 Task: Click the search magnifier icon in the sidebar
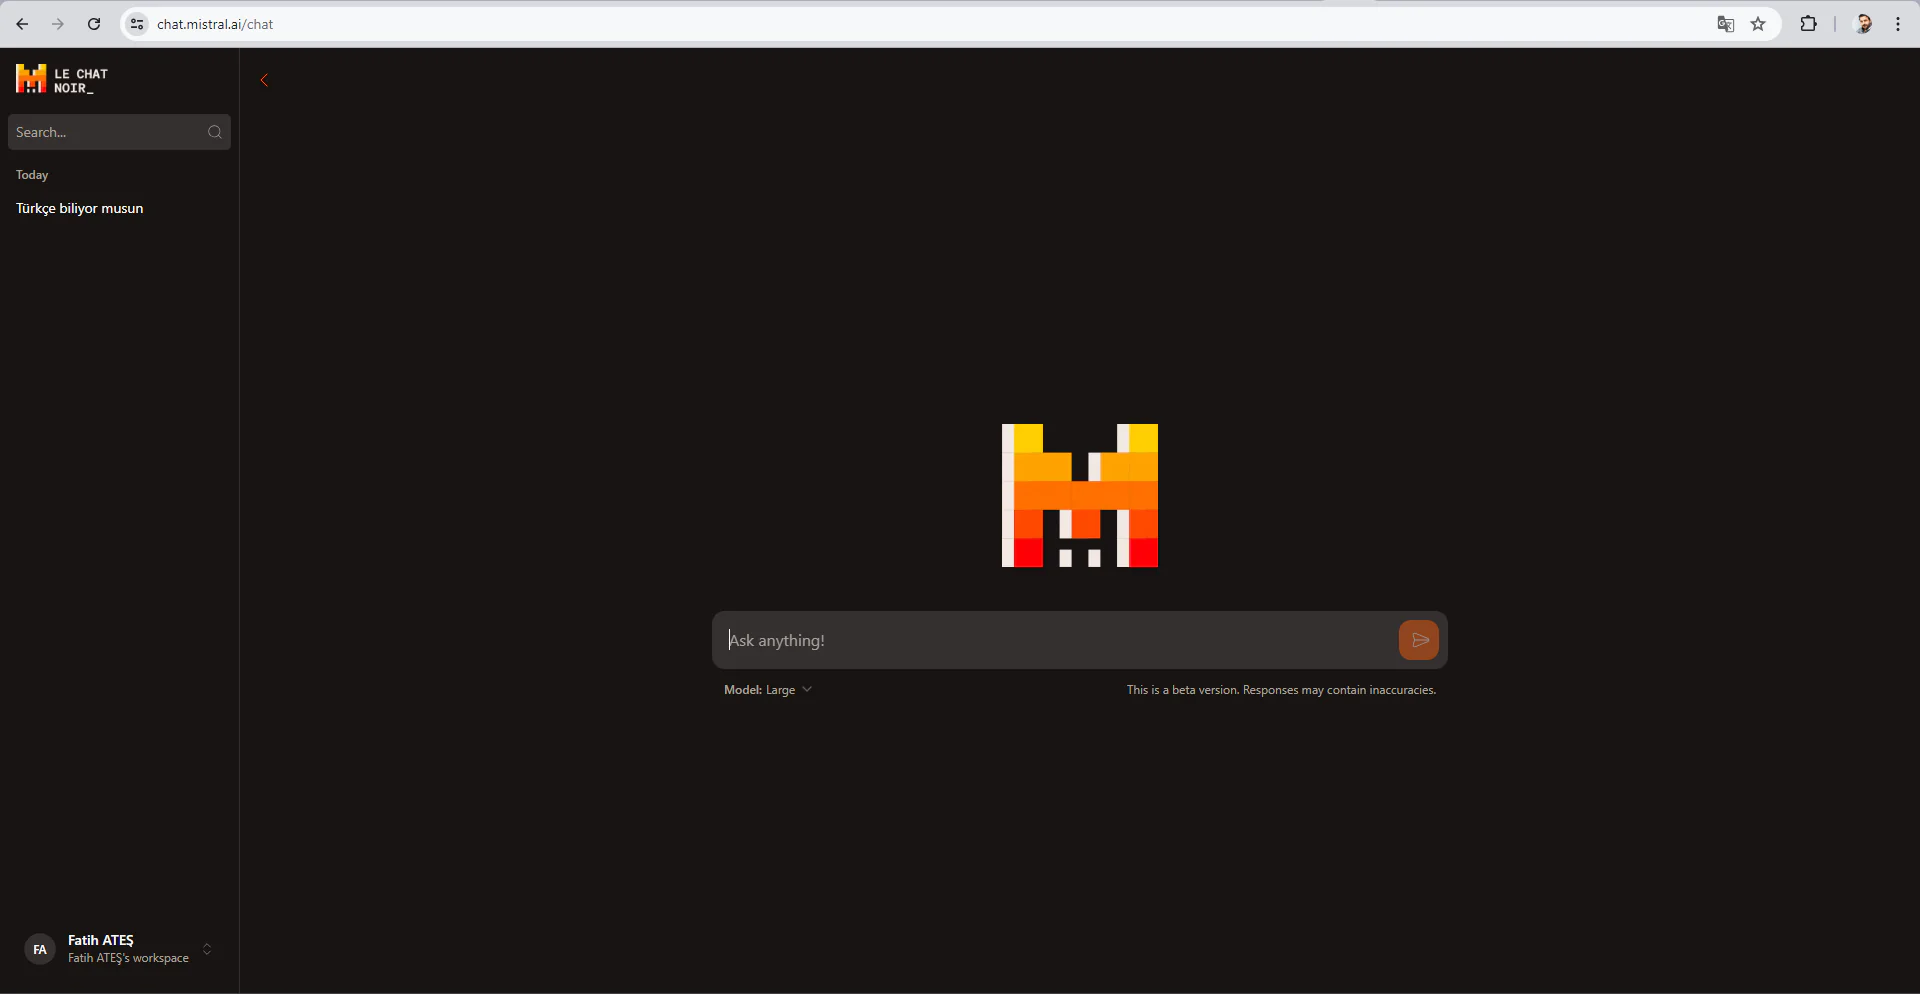tap(215, 132)
